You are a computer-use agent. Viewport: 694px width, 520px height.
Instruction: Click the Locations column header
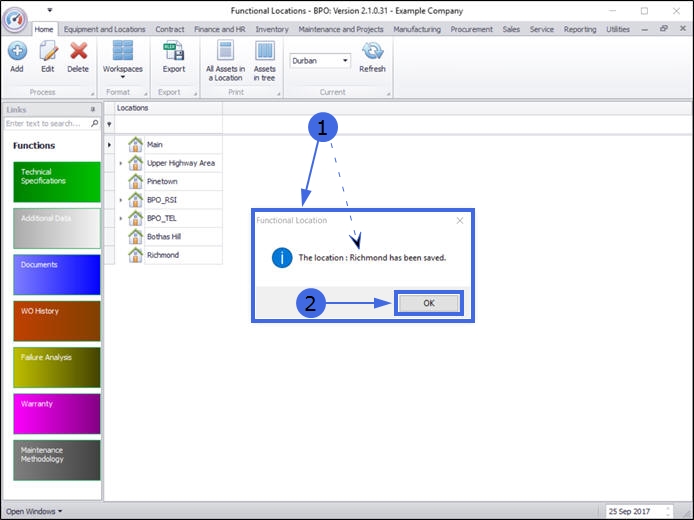[x=169, y=108]
